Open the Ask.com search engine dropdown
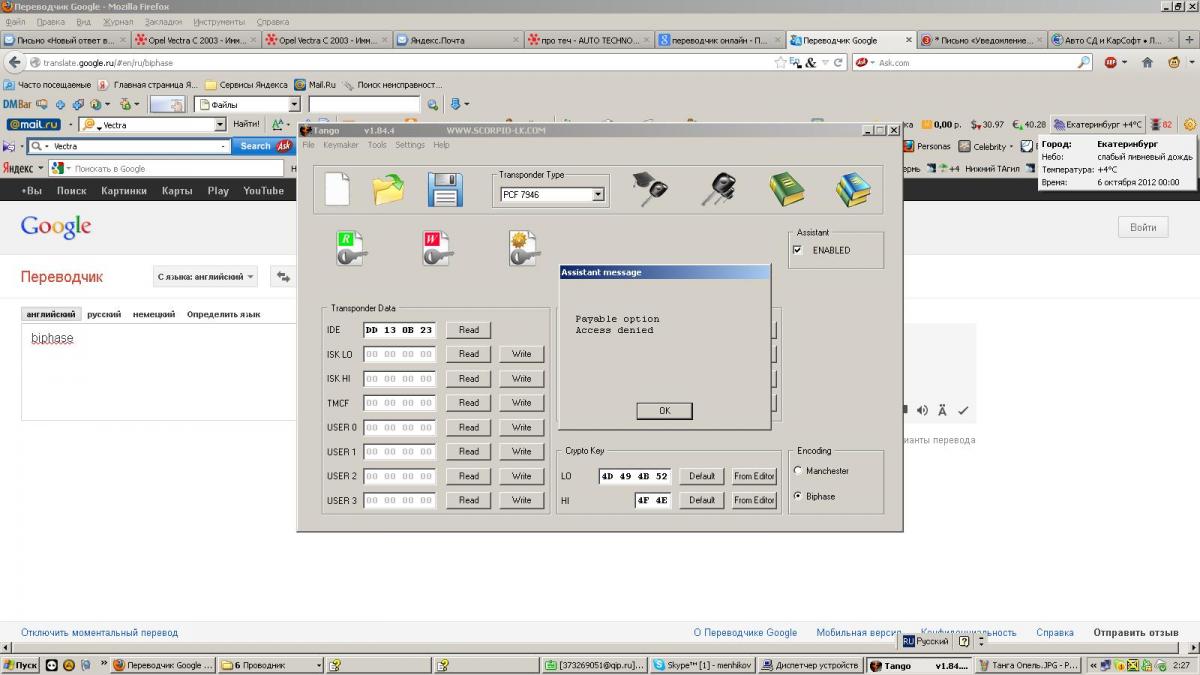1200x675 pixels. click(x=864, y=62)
